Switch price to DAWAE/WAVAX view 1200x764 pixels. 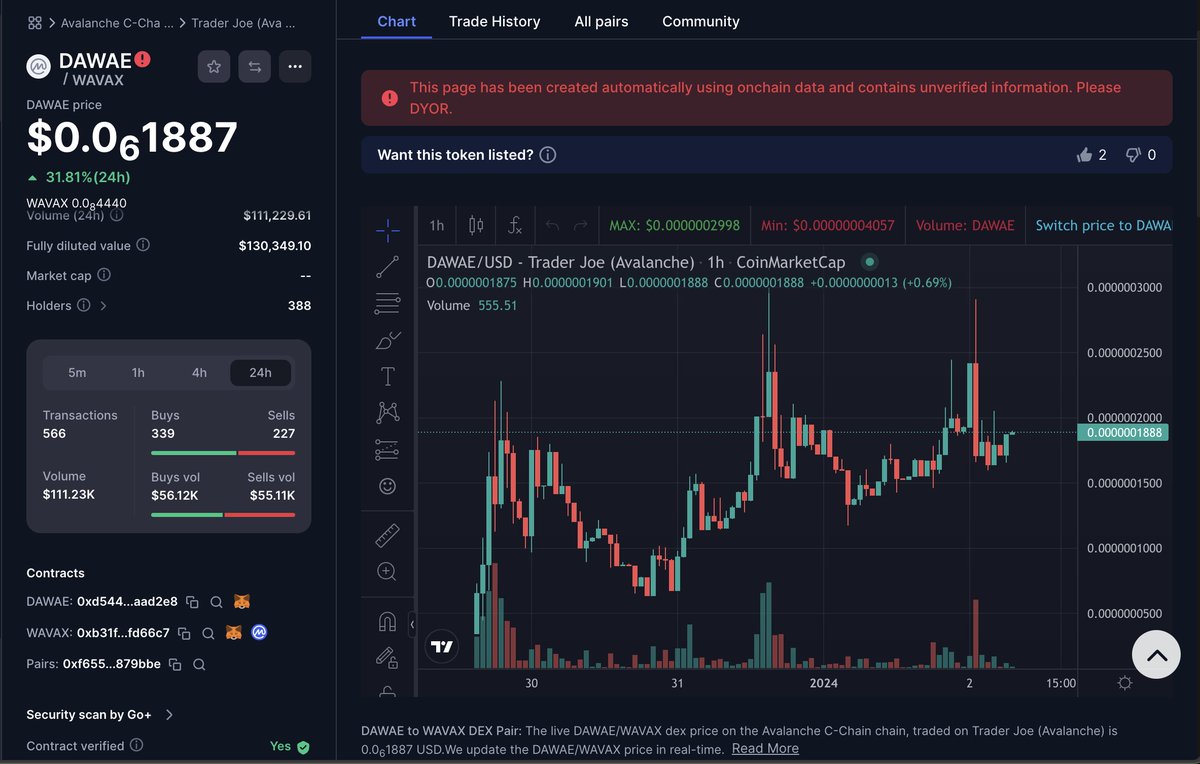(x=1103, y=225)
